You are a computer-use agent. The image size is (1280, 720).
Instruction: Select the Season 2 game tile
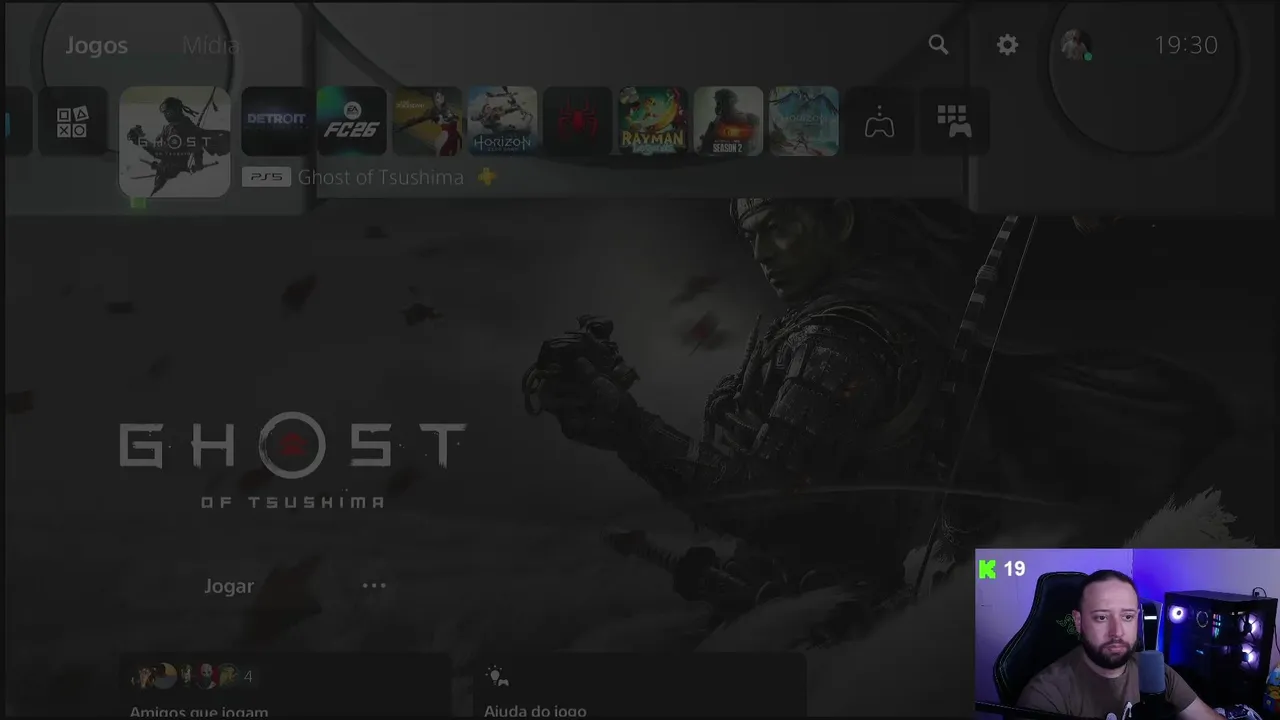(x=728, y=121)
